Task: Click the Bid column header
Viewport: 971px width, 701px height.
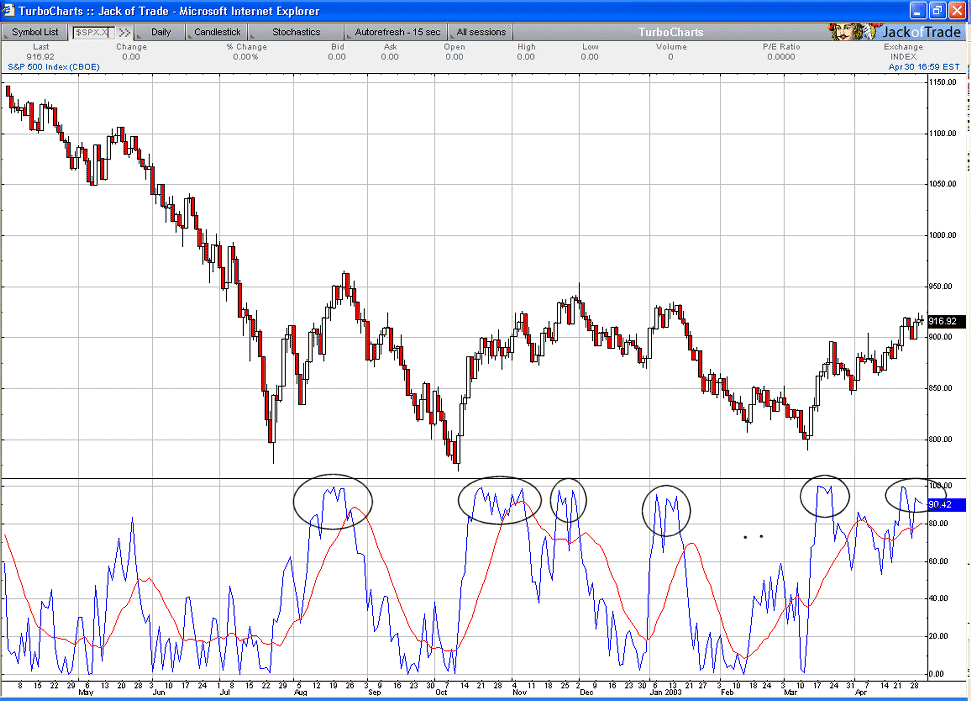Action: pos(337,47)
